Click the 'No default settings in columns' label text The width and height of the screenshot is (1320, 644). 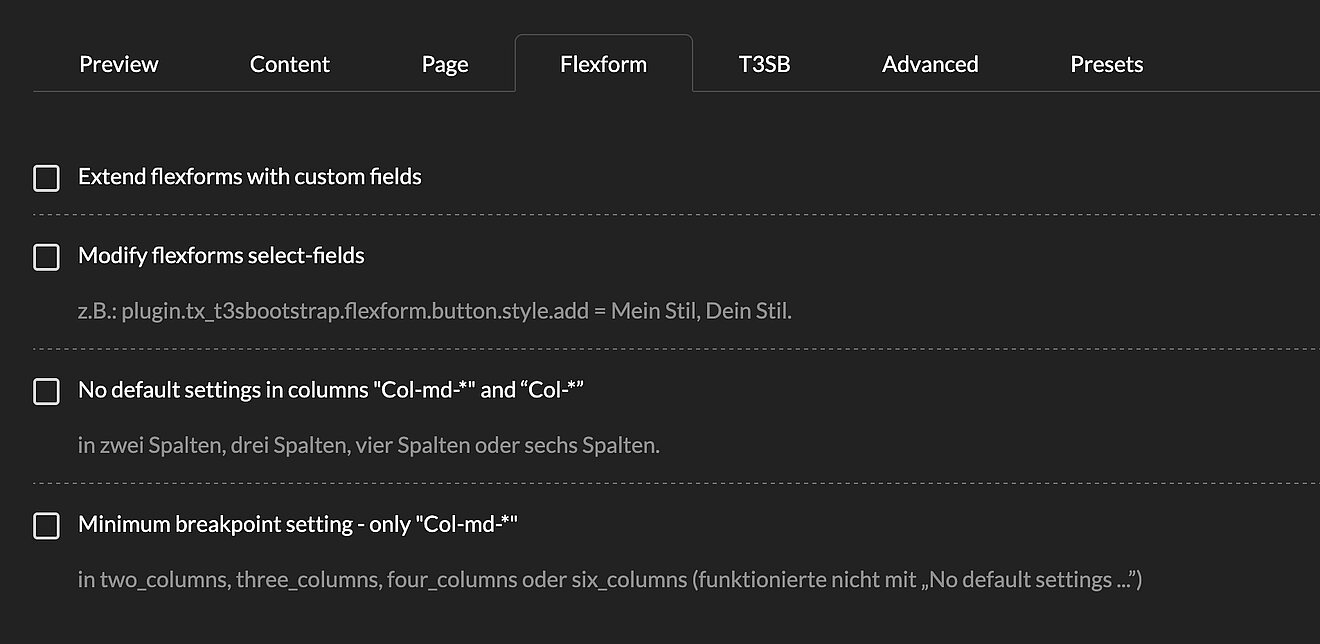point(330,390)
